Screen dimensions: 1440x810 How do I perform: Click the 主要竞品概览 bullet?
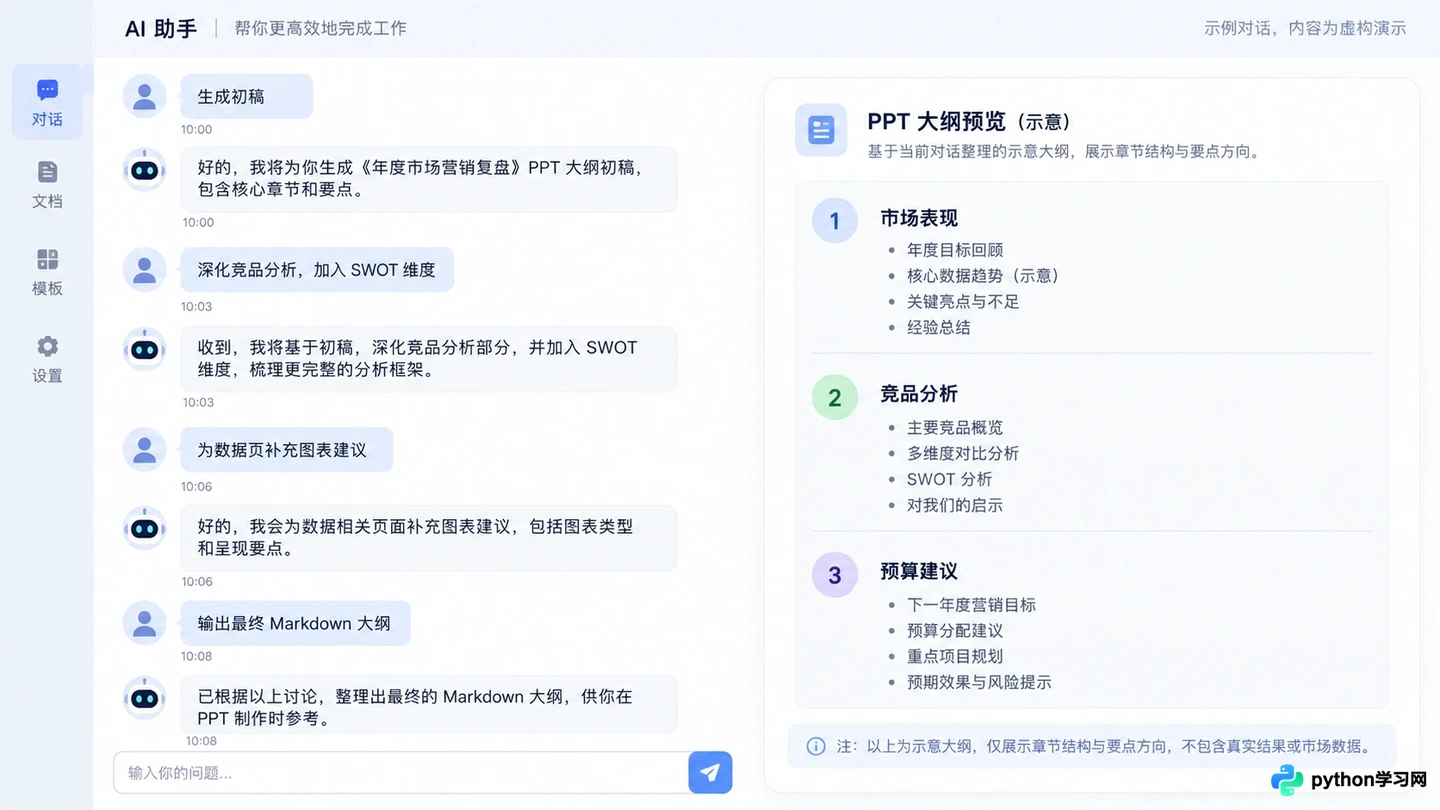coord(955,427)
